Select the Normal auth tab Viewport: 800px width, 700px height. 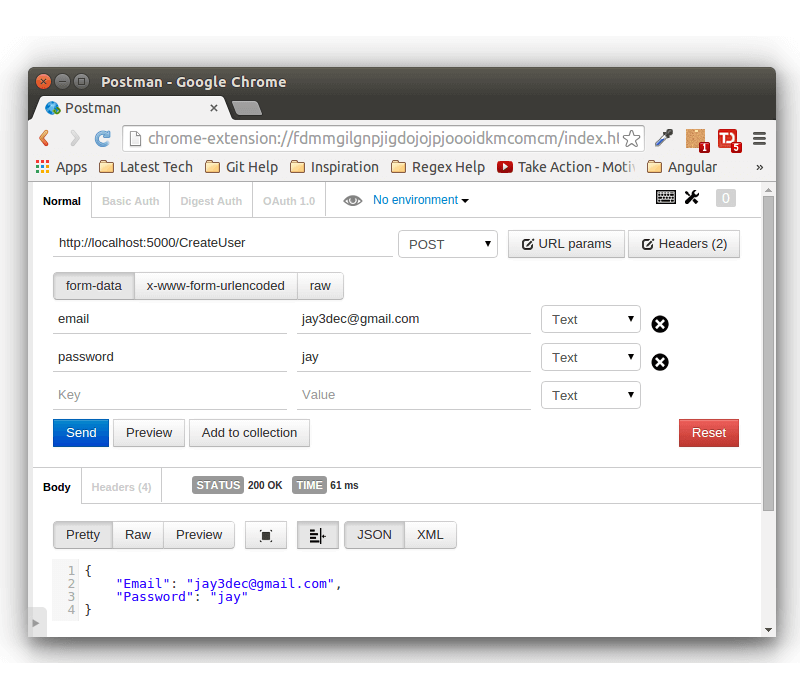pos(62,201)
